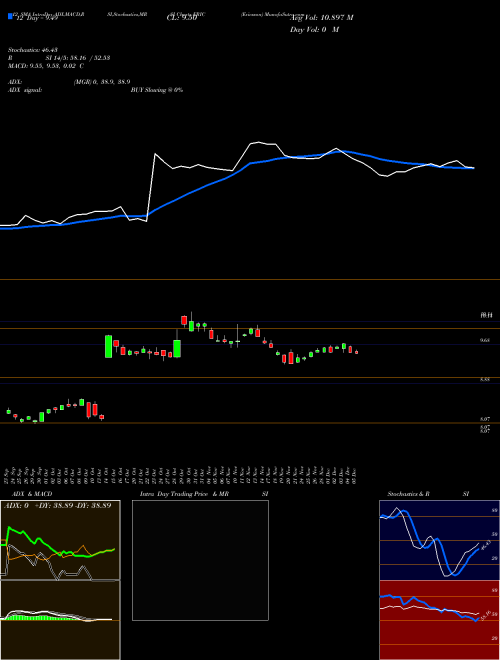Click the blue 12 Day SMA legend square
Screen dimensions: 500x660
11,16
